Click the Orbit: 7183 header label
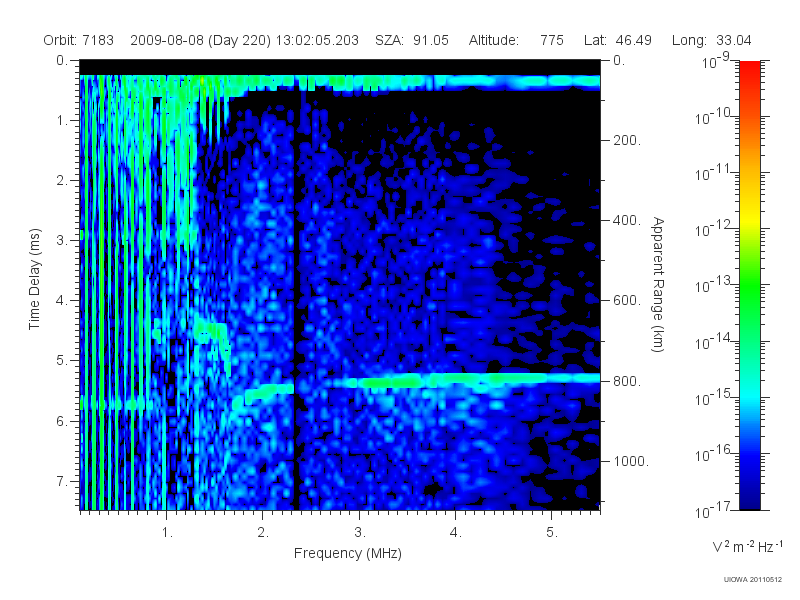The height and width of the screenshot is (600, 800). pos(79,40)
